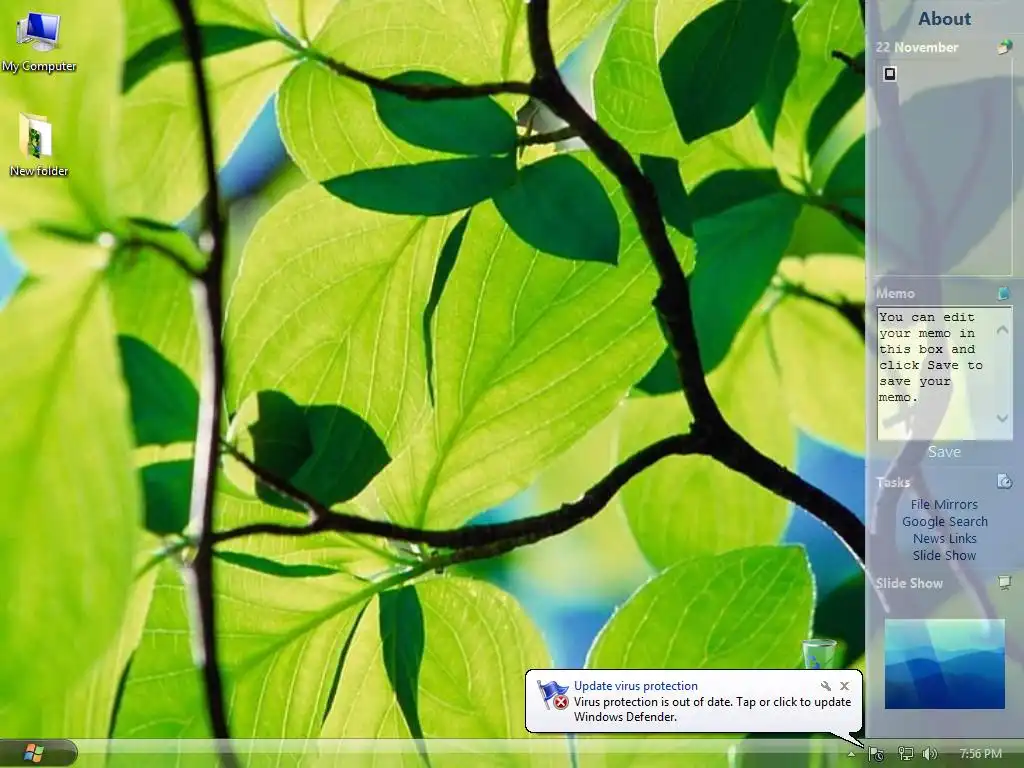
Task: Click the small square marker in calendar panel
Action: [x=889, y=74]
